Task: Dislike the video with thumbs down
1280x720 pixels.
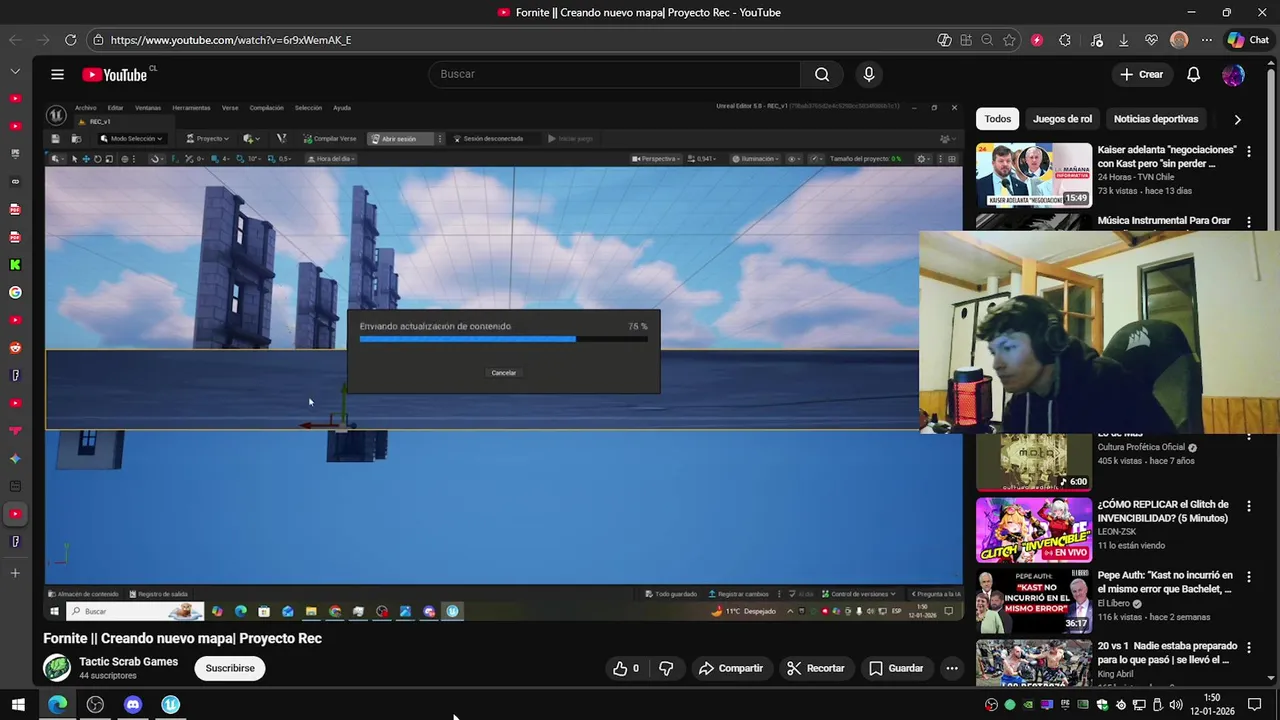Action: click(666, 668)
